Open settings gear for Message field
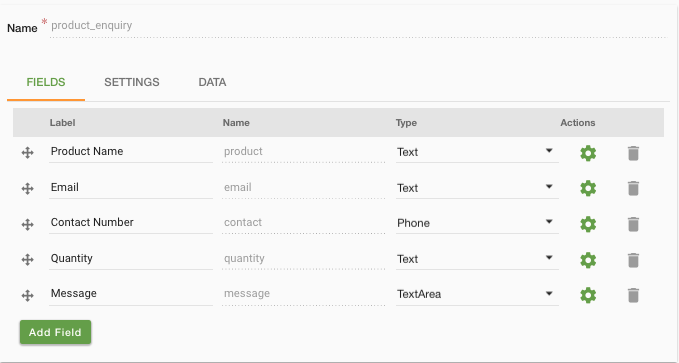The width and height of the screenshot is (679, 363). coord(588,295)
